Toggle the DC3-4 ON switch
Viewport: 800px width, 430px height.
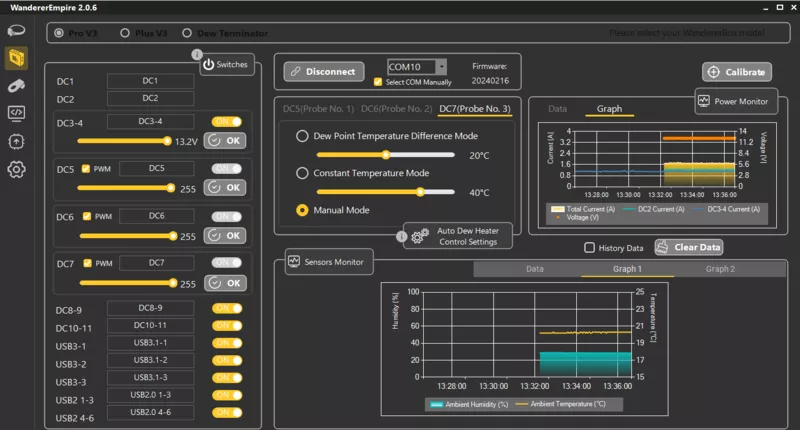[226, 121]
